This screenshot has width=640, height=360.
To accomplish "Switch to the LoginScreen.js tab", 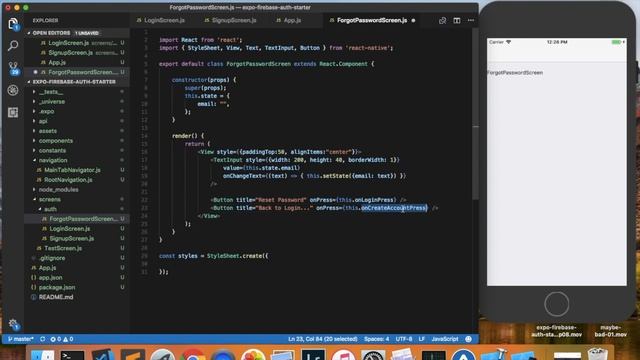I will coord(164,20).
